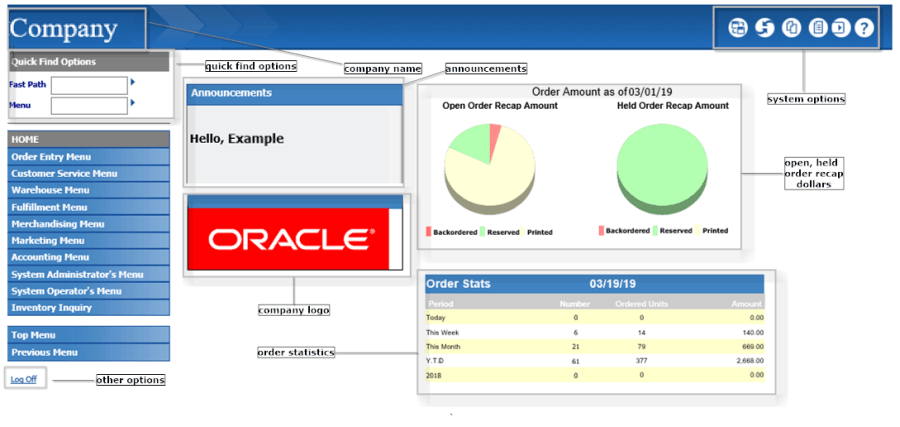Open the document list icon in header
This screenshot has height=427, width=900.
pos(818,28)
